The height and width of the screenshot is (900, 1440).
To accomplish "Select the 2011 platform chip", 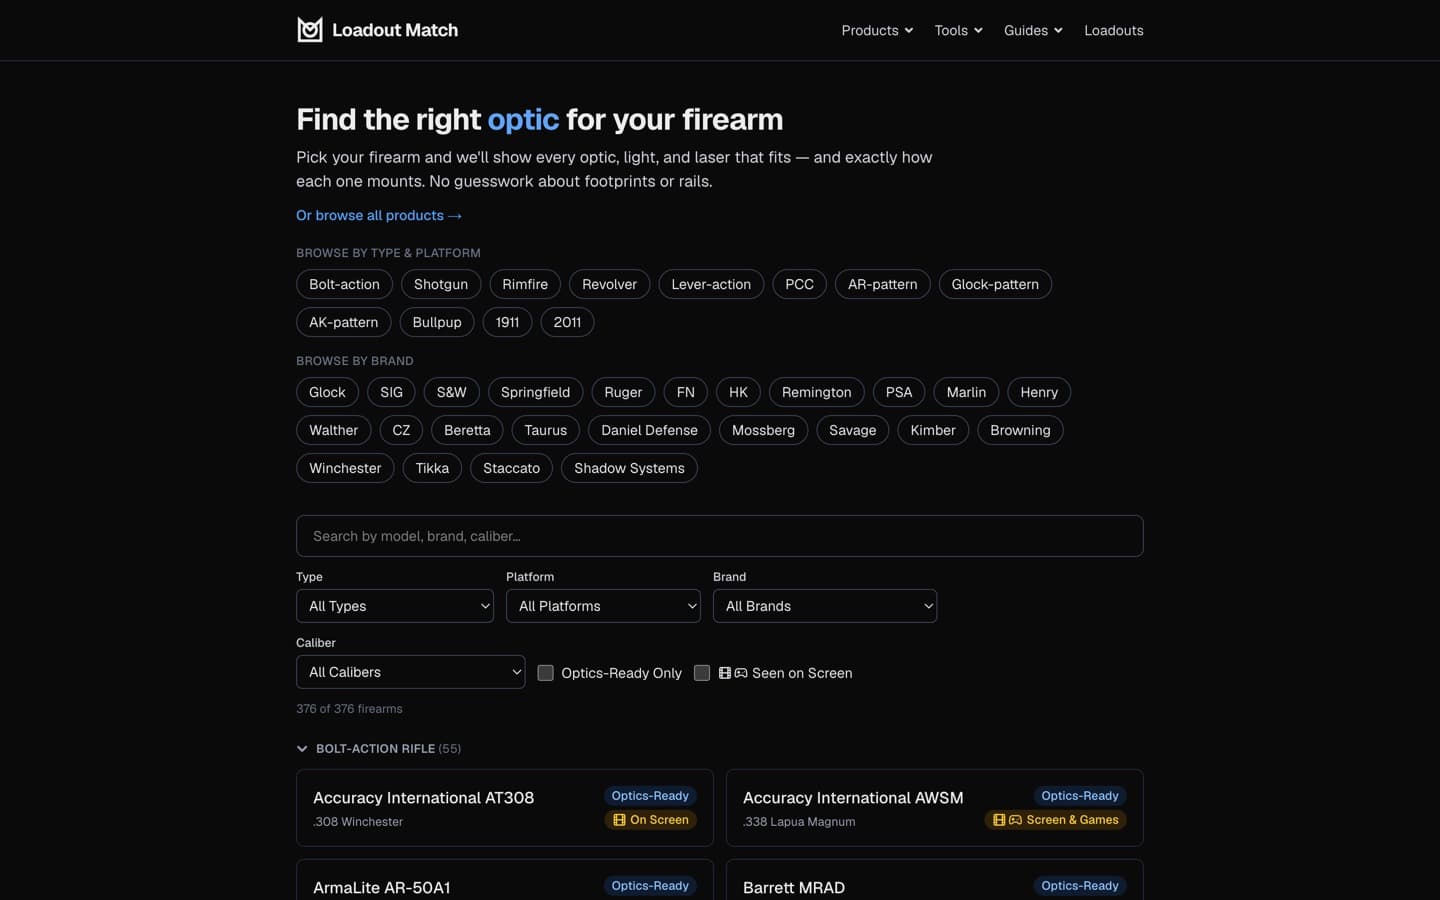I will coord(567,322).
